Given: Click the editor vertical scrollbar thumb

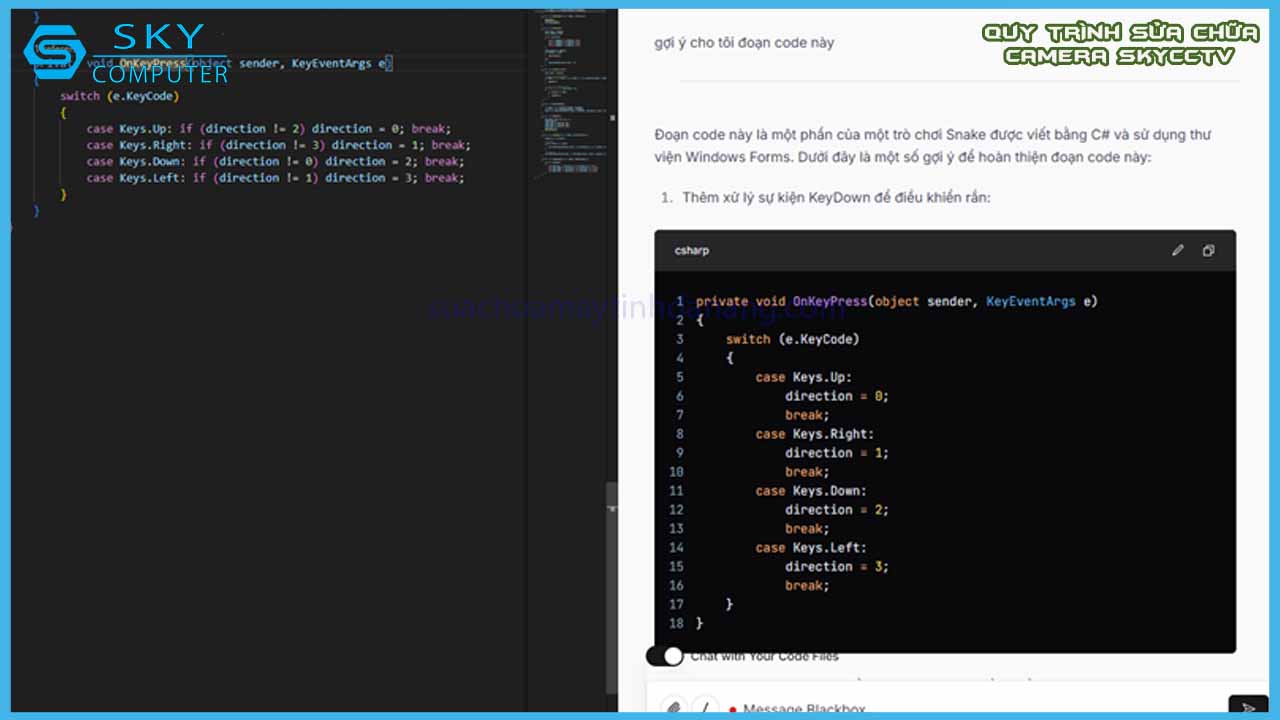Looking at the screenshot, I should click(x=612, y=588).
